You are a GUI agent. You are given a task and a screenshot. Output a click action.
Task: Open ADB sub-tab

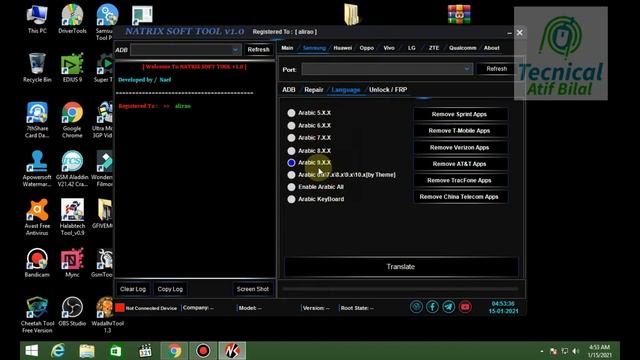(289, 90)
